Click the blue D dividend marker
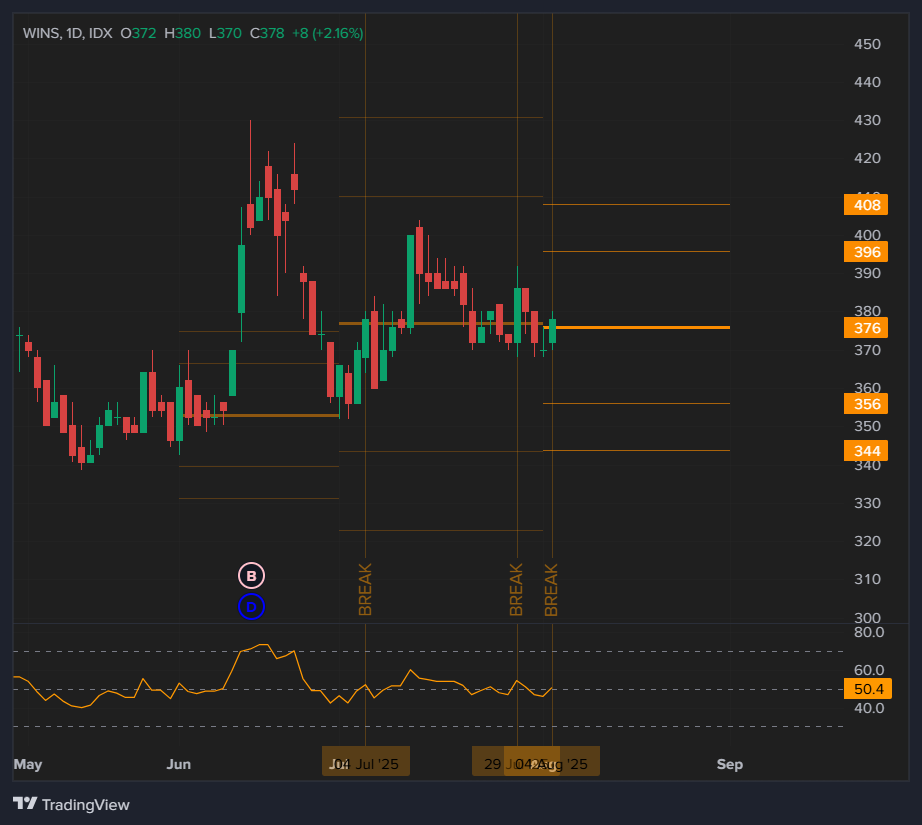Image resolution: width=922 pixels, height=825 pixels. coord(251,607)
